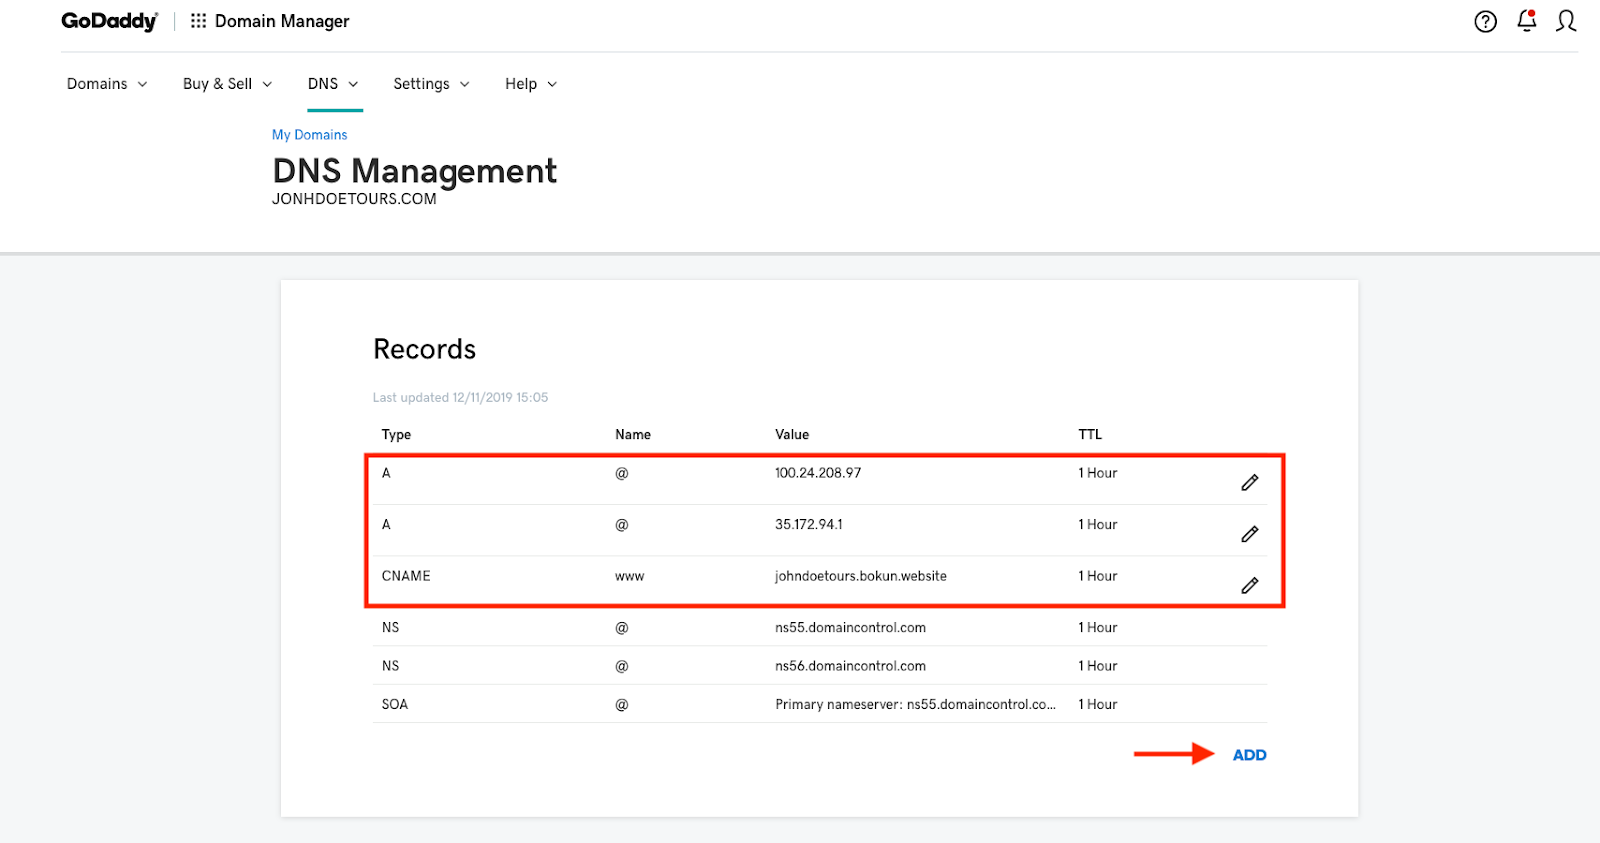This screenshot has height=843, width=1600.
Task: Open the user account icon
Action: point(1566,21)
